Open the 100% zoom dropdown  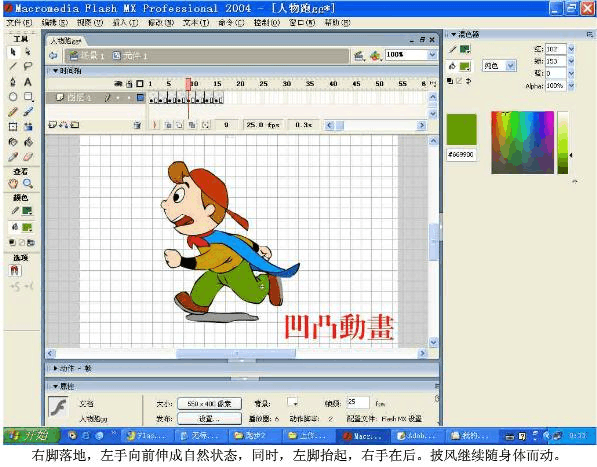click(x=432, y=55)
